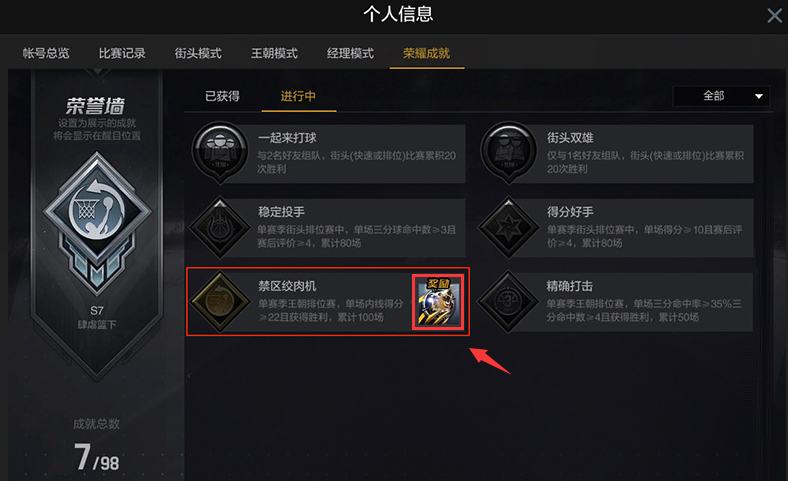
Task: Click the S7 肆虐篮下 honor wall emblem
Action: [97, 223]
